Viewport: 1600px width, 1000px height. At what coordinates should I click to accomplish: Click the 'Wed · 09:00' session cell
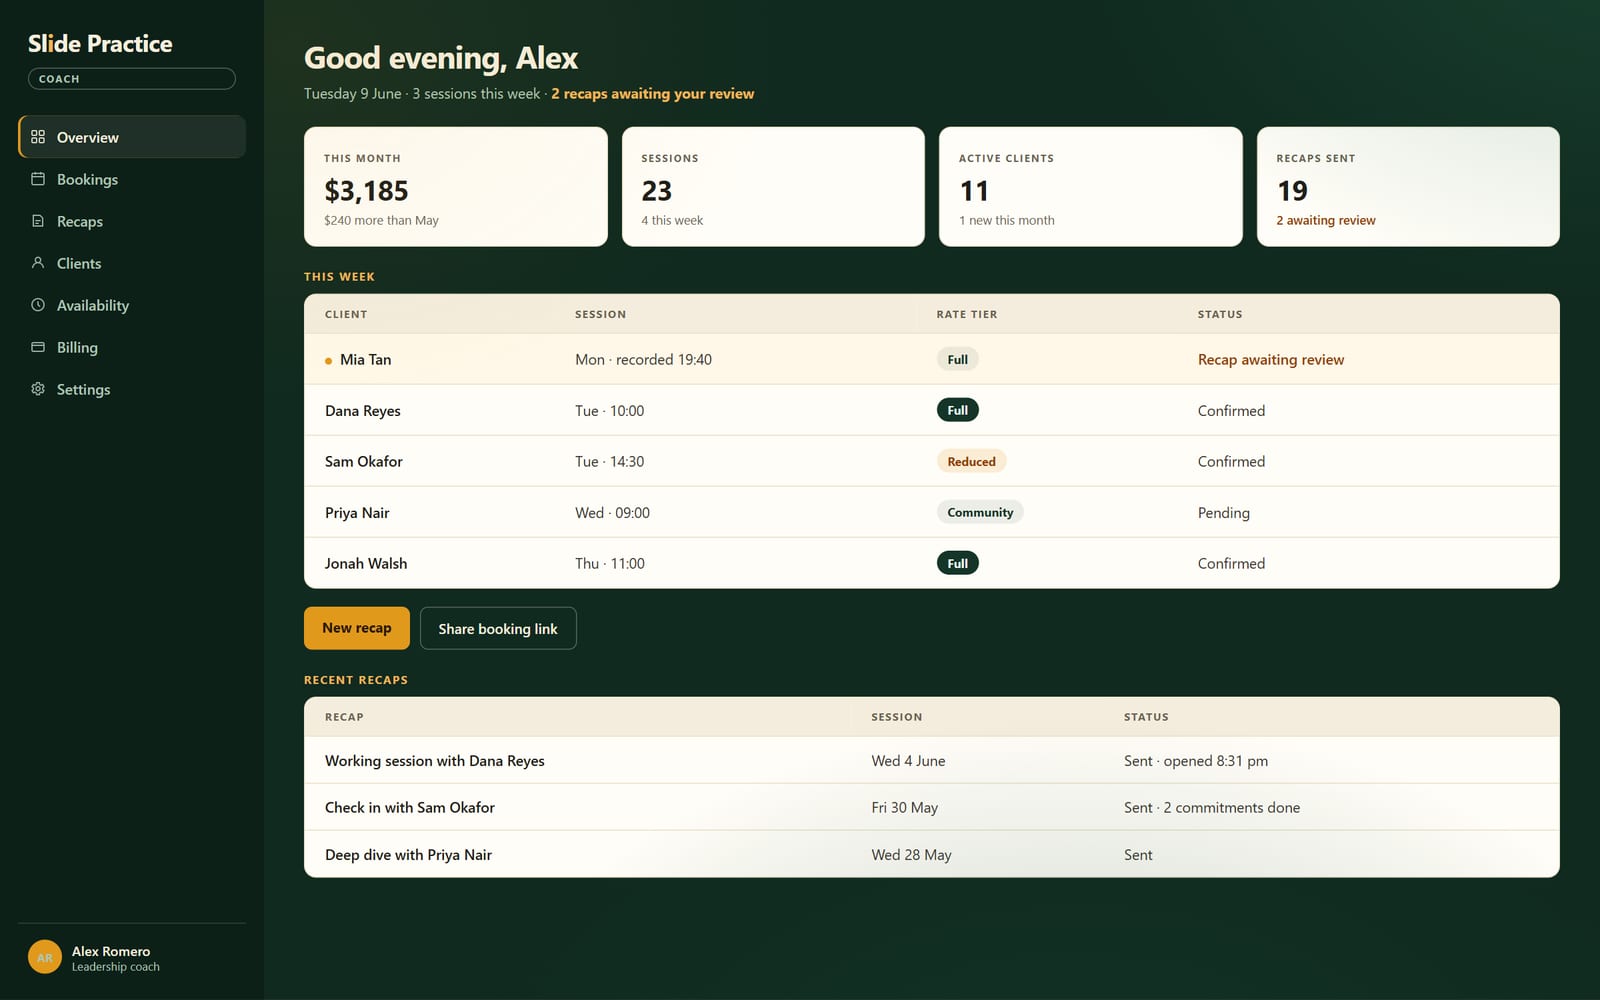pos(612,513)
